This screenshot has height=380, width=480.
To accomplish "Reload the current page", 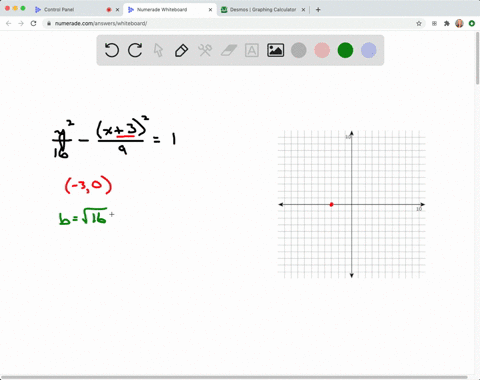I will (33, 23).
